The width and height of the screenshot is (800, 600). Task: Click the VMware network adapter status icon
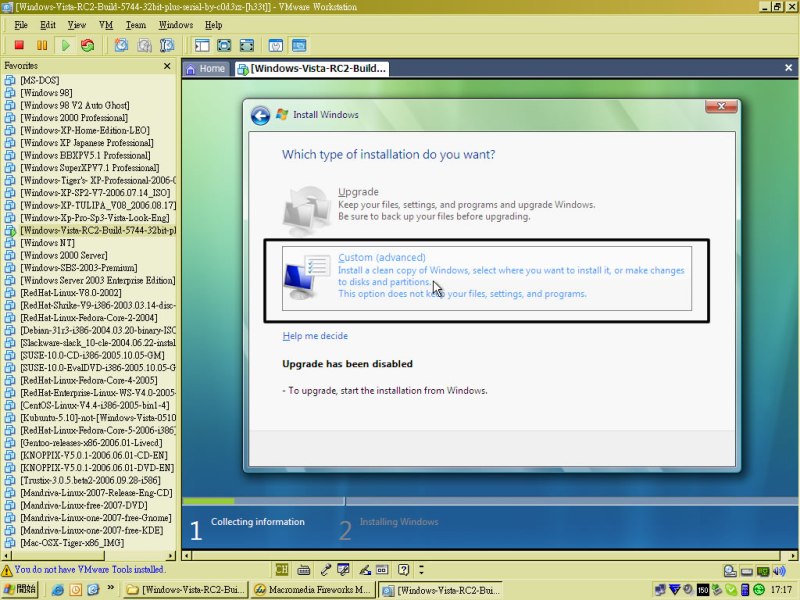763,571
